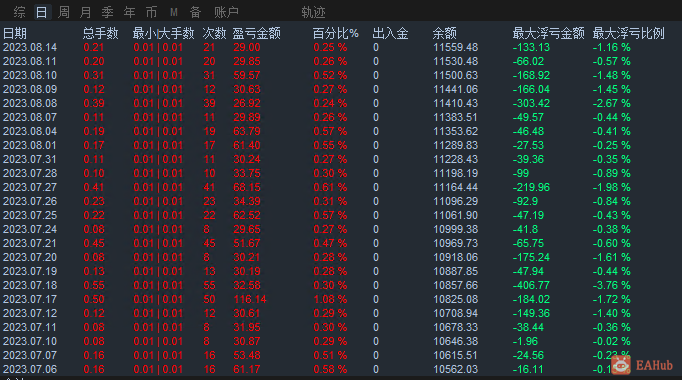Open the 轨迹 track tab
The width and height of the screenshot is (682, 380).
tap(313, 12)
